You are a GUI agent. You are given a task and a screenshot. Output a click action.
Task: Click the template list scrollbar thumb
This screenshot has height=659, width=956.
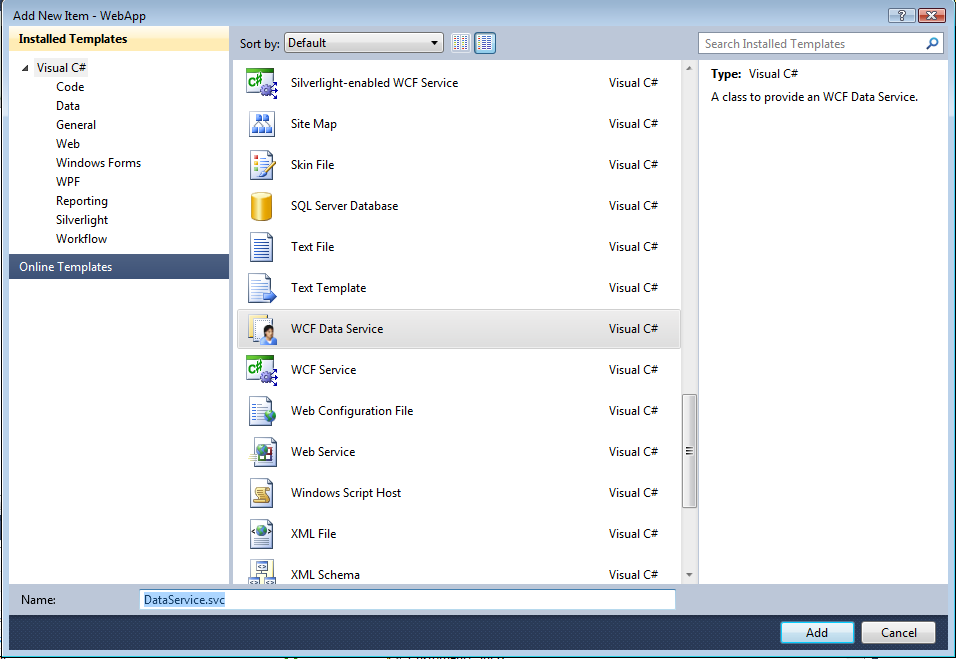click(x=689, y=451)
